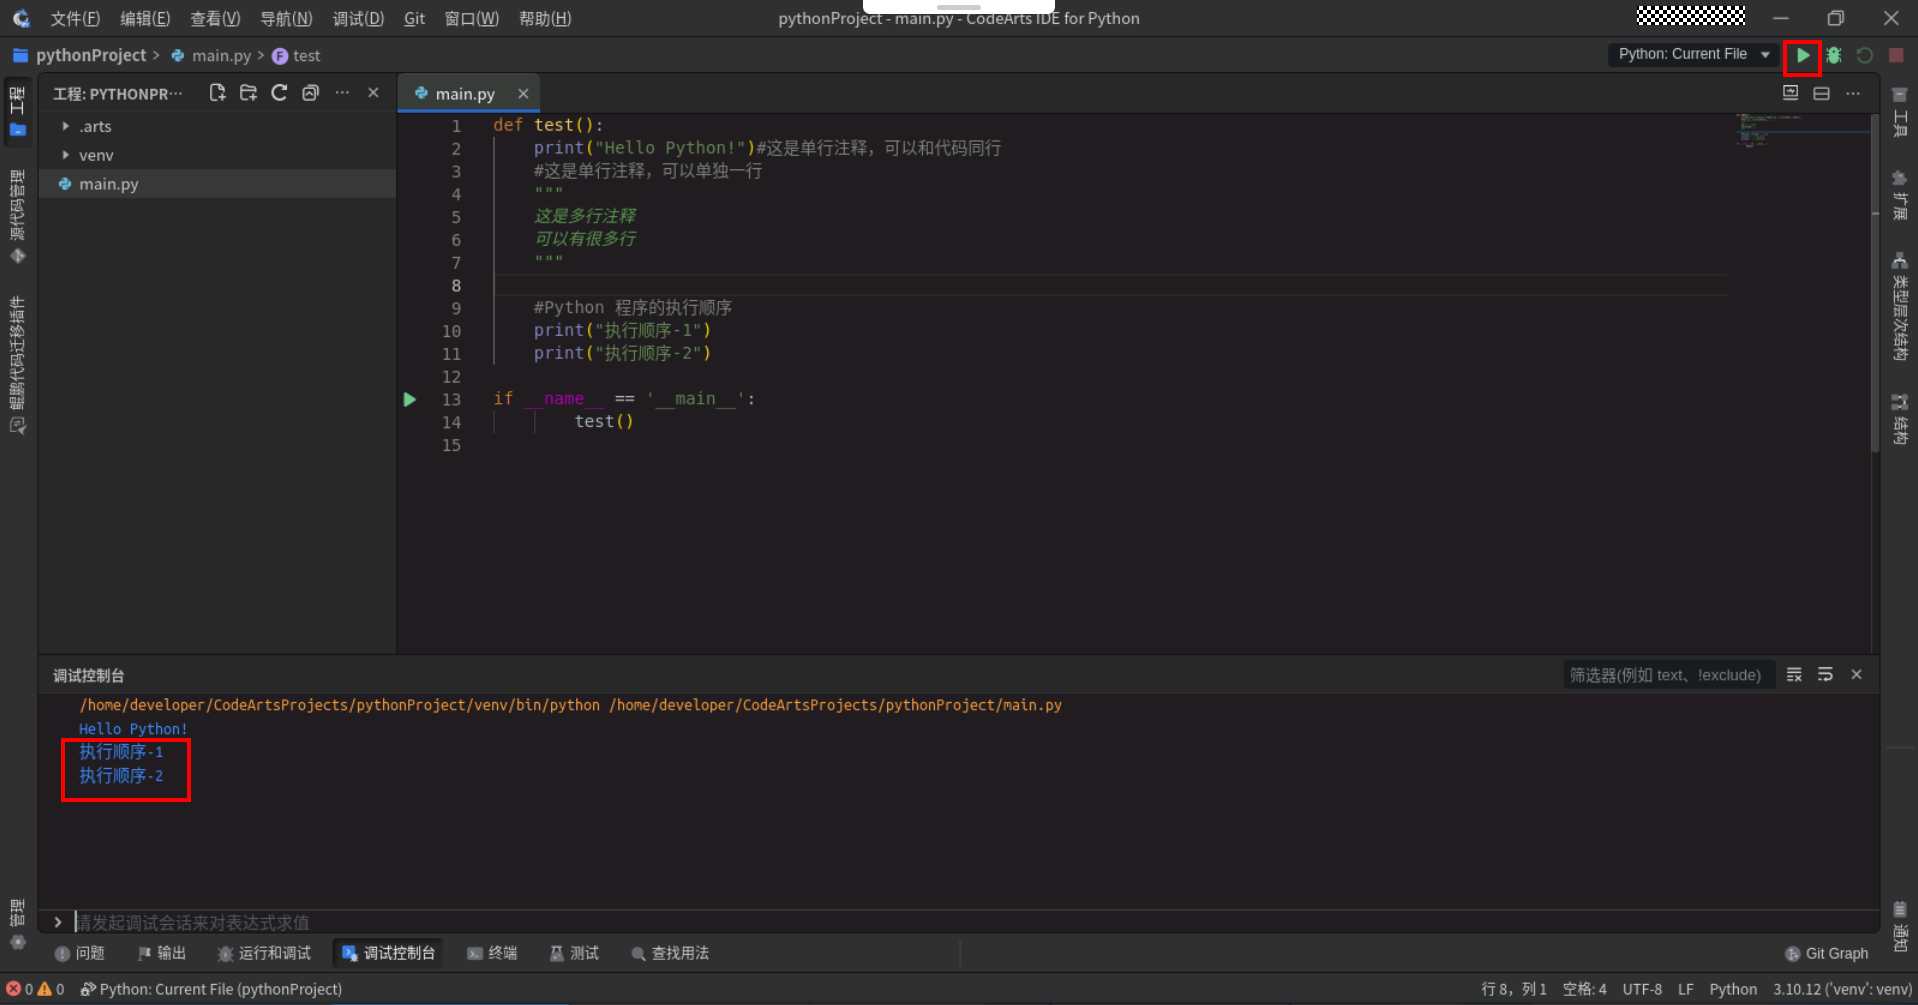Screen dimensions: 1918x1005
Task: Click Python: Current File (pythonProject) in status bar
Action: tap(211, 989)
